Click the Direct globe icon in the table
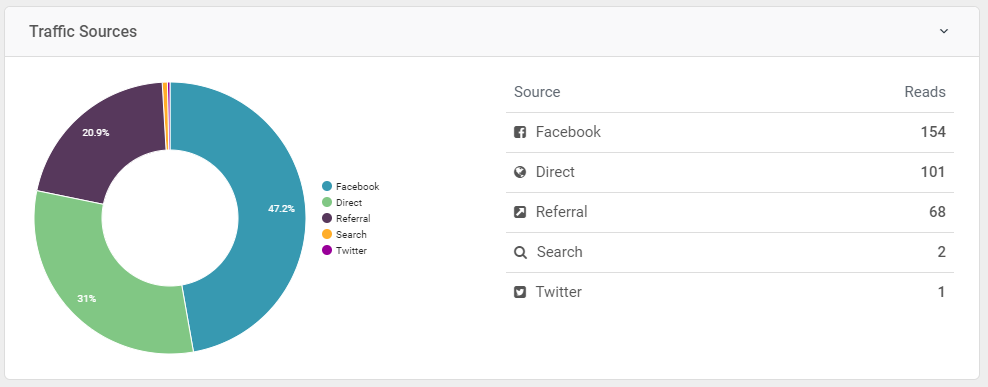Screen dimensions: 988x387 click(x=520, y=172)
